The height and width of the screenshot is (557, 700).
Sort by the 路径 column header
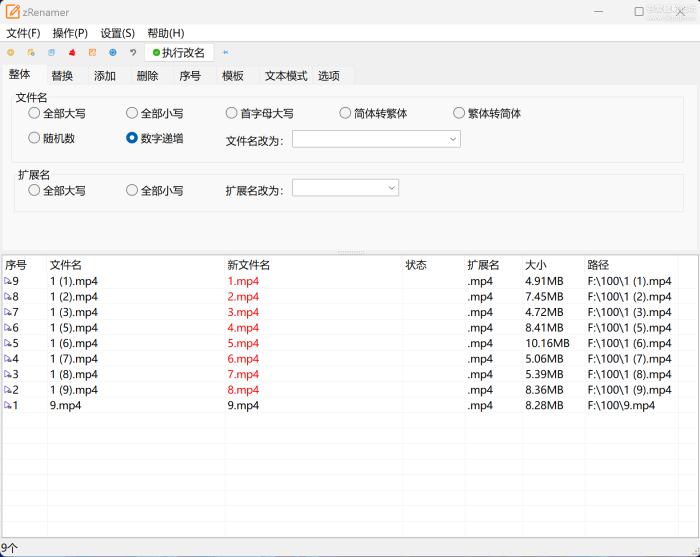tap(631, 265)
